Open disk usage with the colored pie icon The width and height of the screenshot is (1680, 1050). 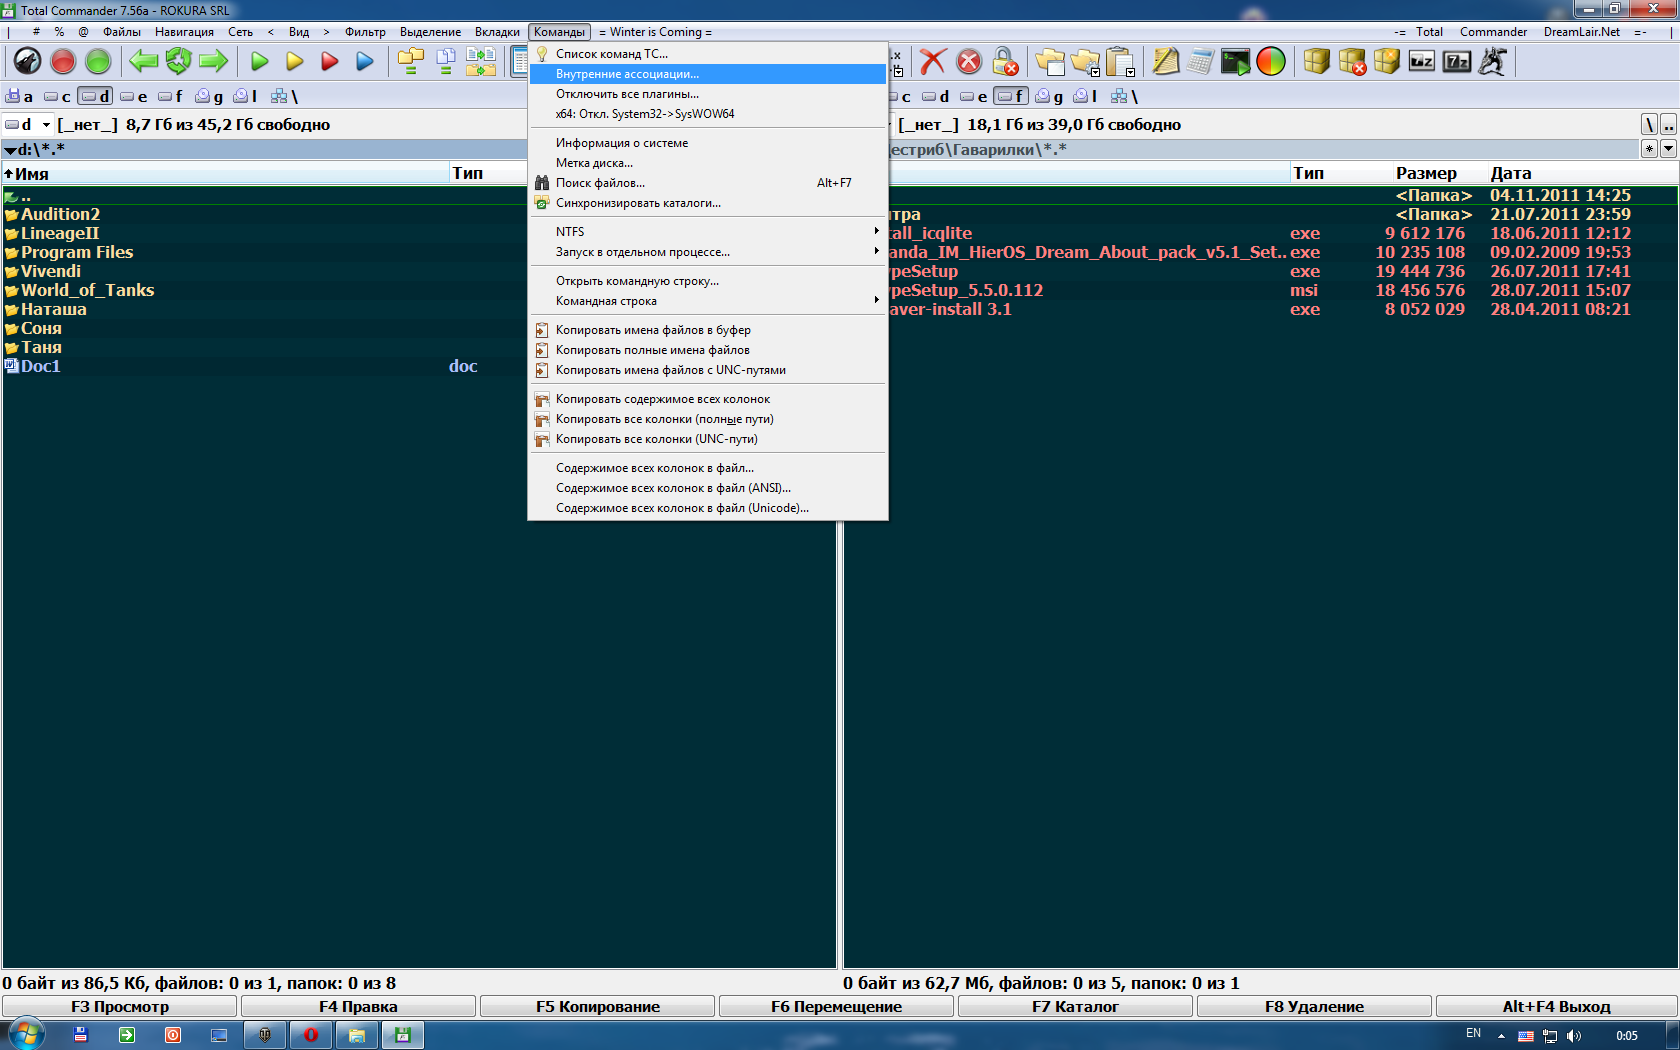1270,62
